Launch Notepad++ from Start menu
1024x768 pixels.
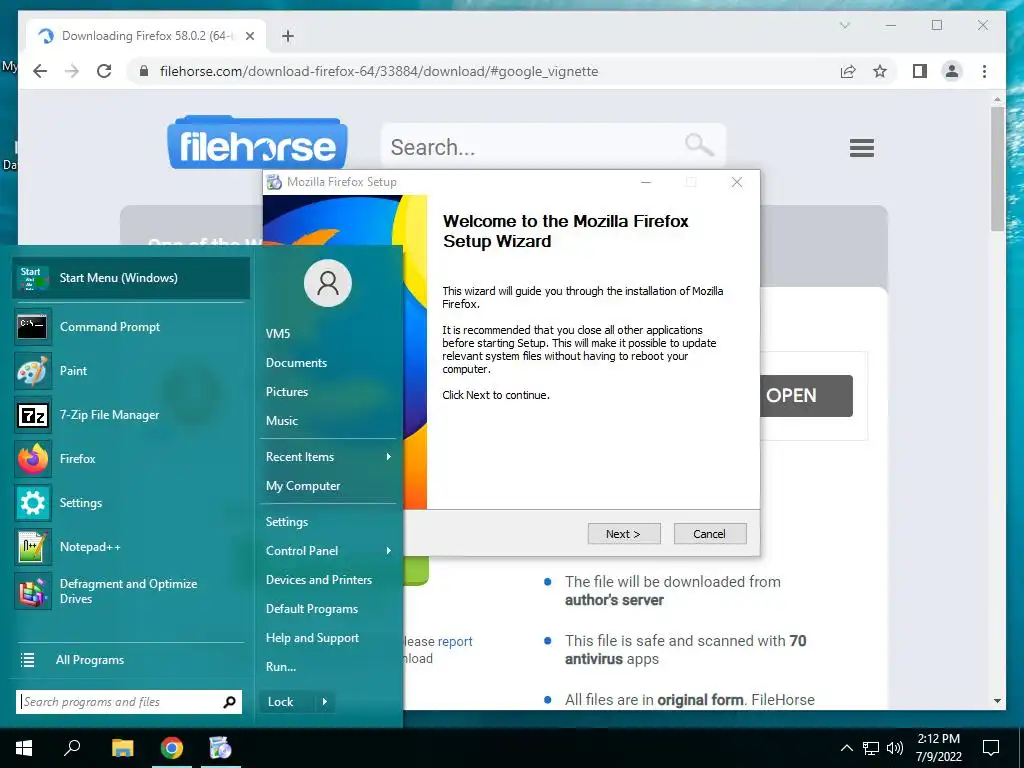pyautogui.click(x=131, y=547)
